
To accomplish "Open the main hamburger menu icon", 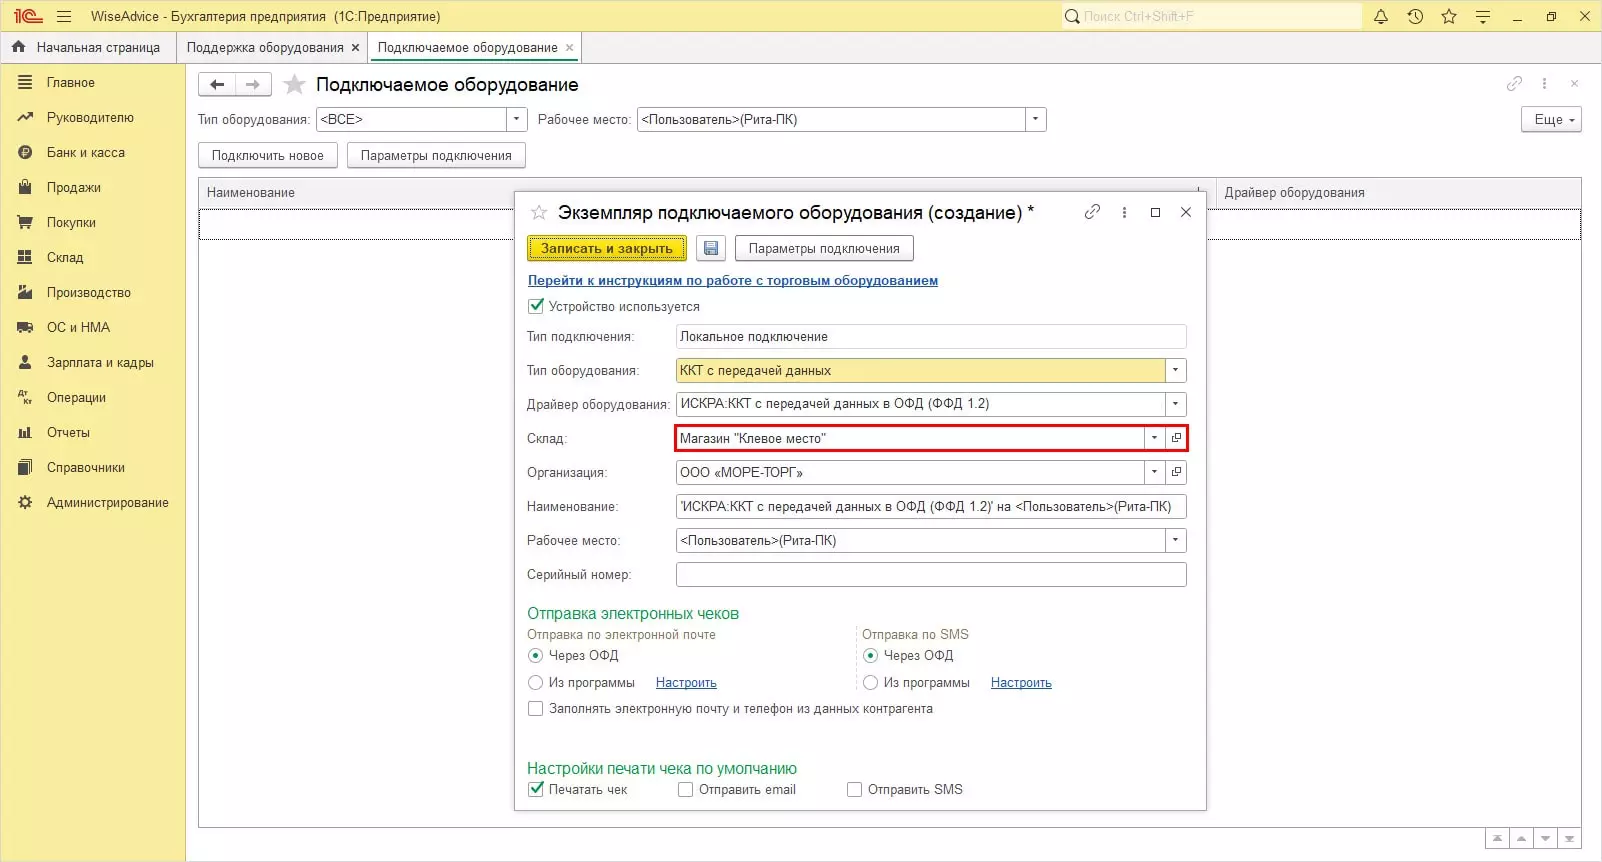I will (x=64, y=16).
